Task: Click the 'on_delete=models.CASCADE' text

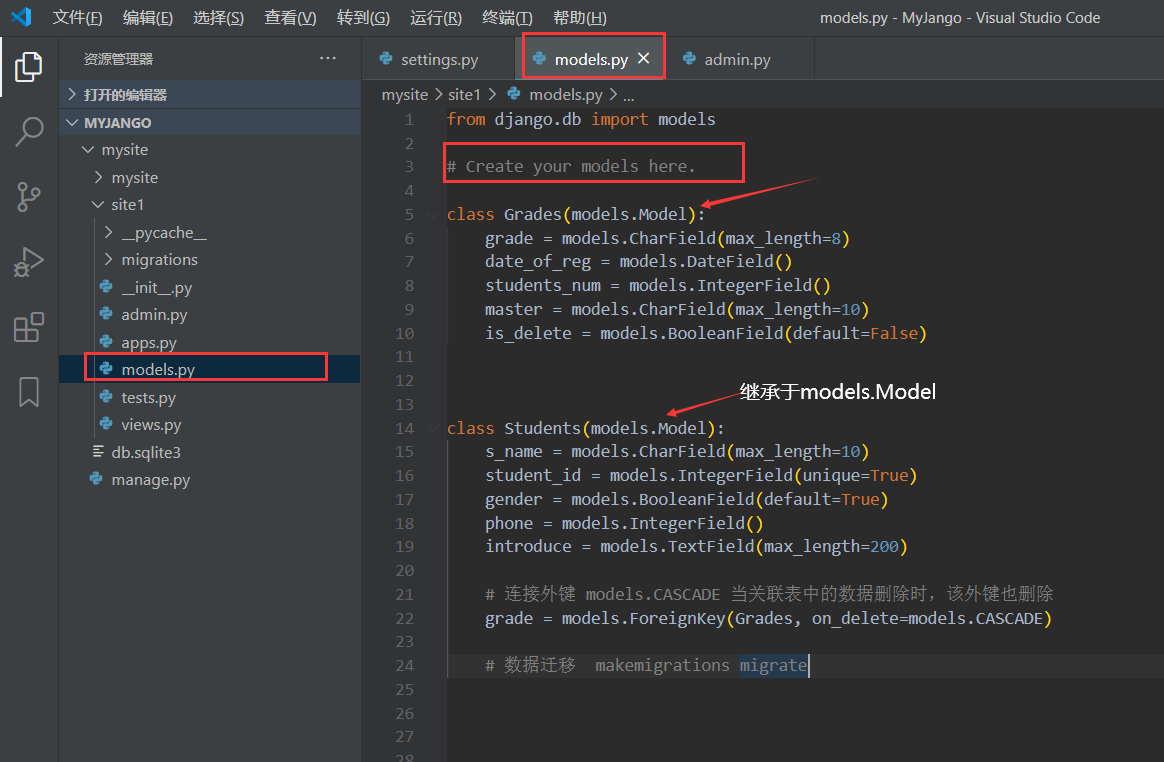Action: click(927, 619)
